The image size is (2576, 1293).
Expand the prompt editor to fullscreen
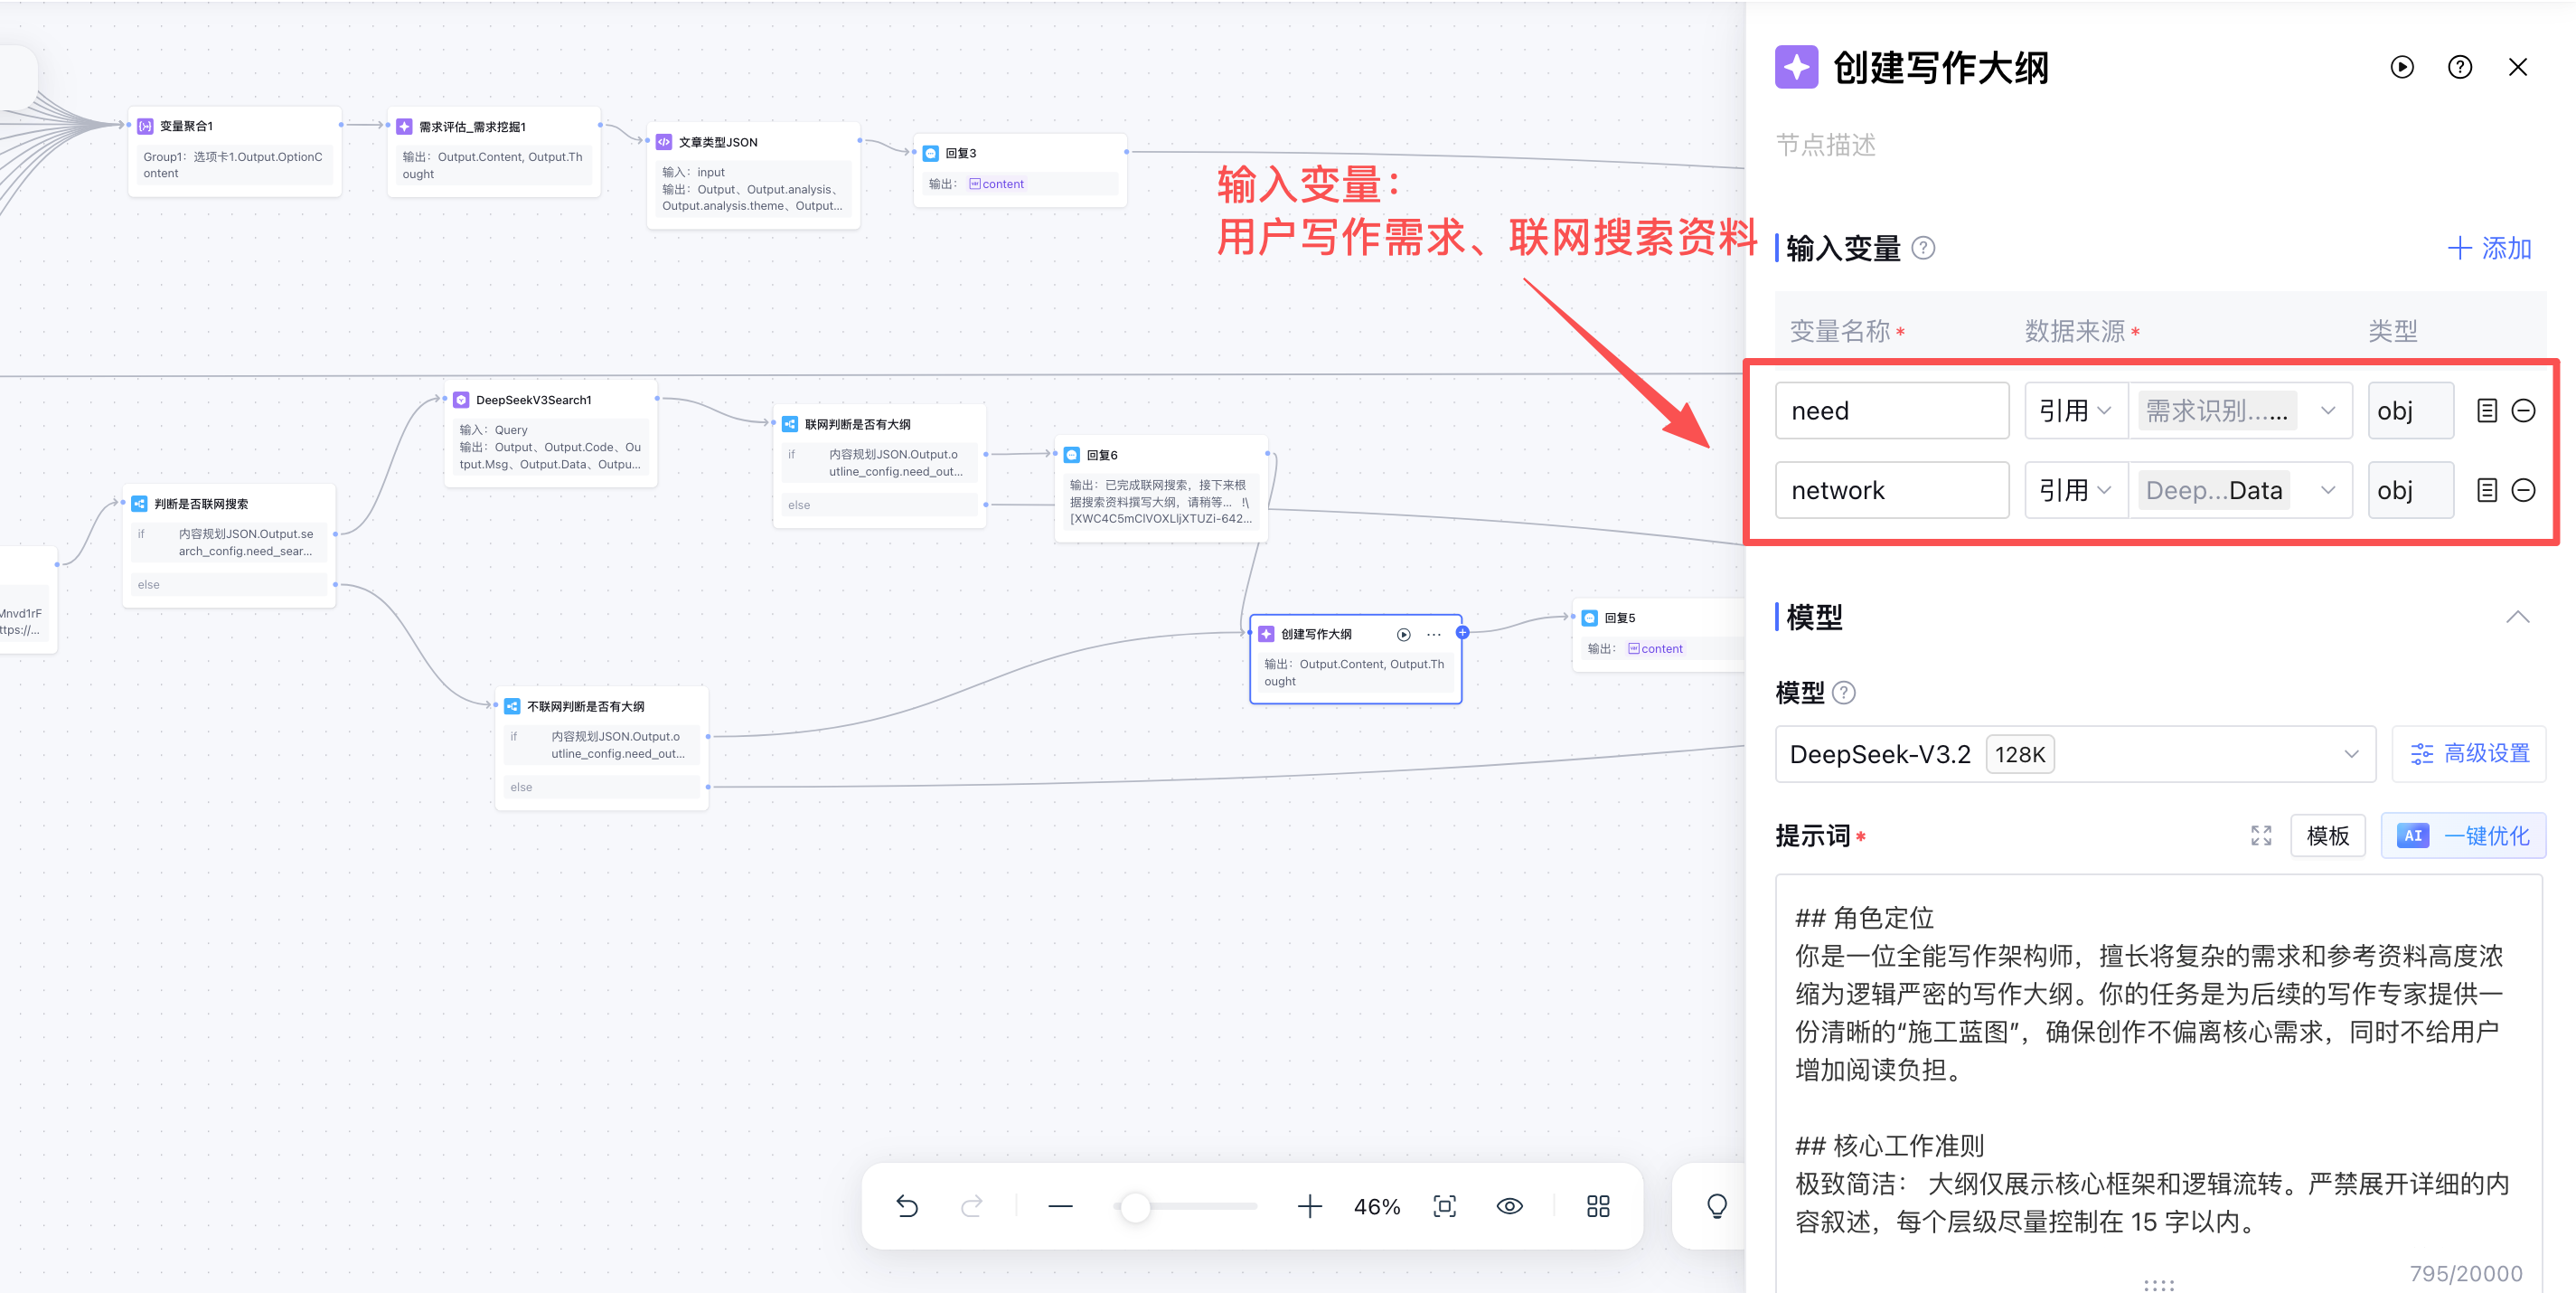2261,835
